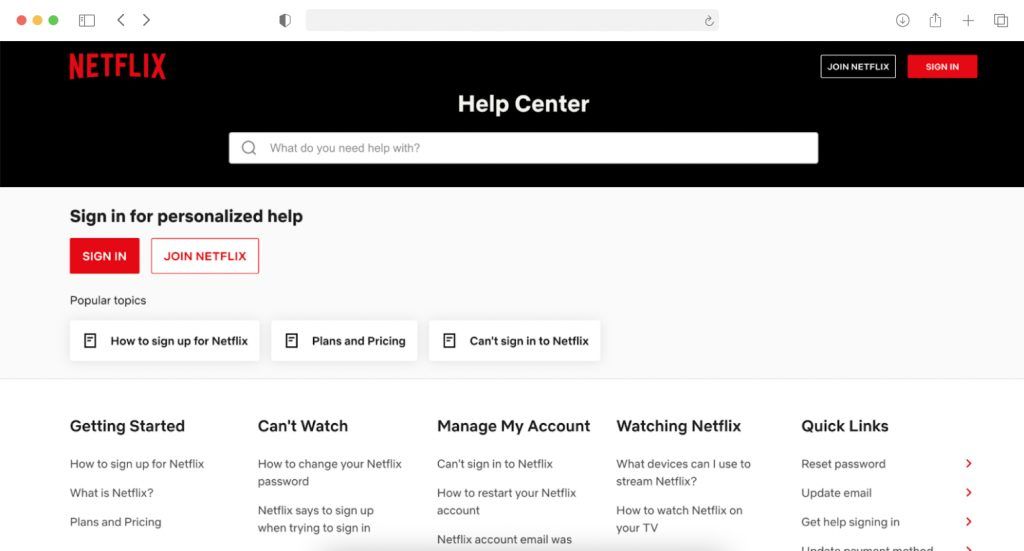The width and height of the screenshot is (1024, 551).
Task: Open How to sign up link under Getting Started
Action: 136,464
